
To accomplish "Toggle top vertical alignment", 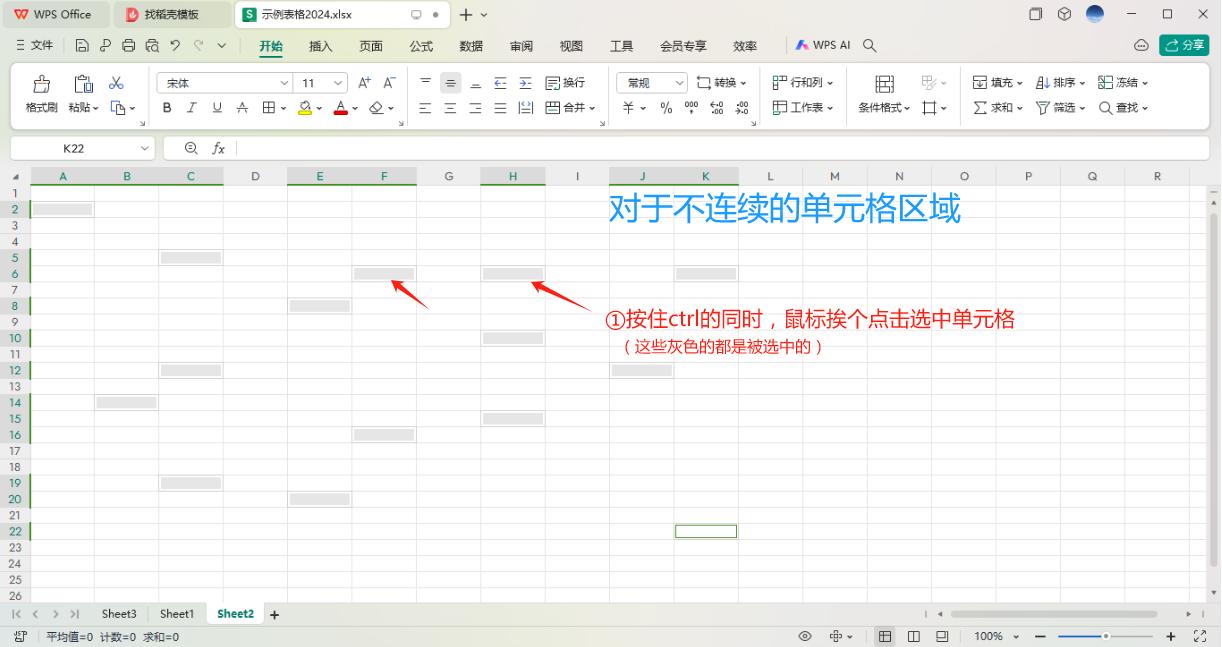I will click(x=425, y=83).
